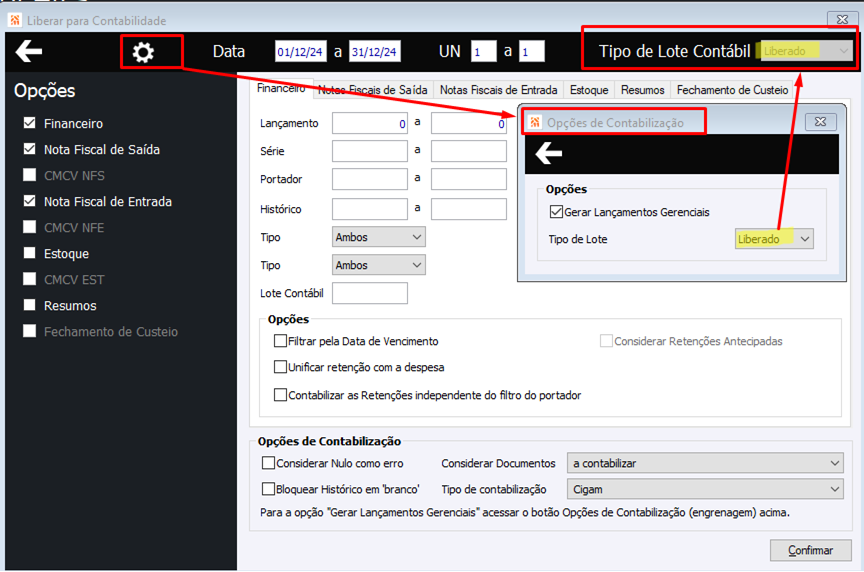This screenshot has height=572, width=864.
Task: Click the Portador end field
Action: pyautogui.click(x=469, y=179)
